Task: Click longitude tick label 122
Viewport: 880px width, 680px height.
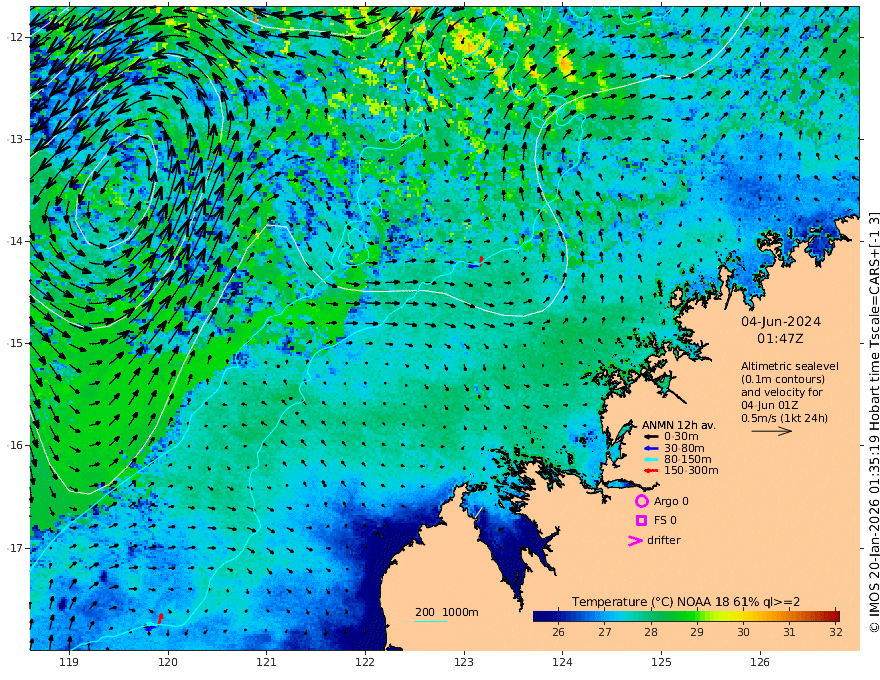Action: tap(365, 663)
